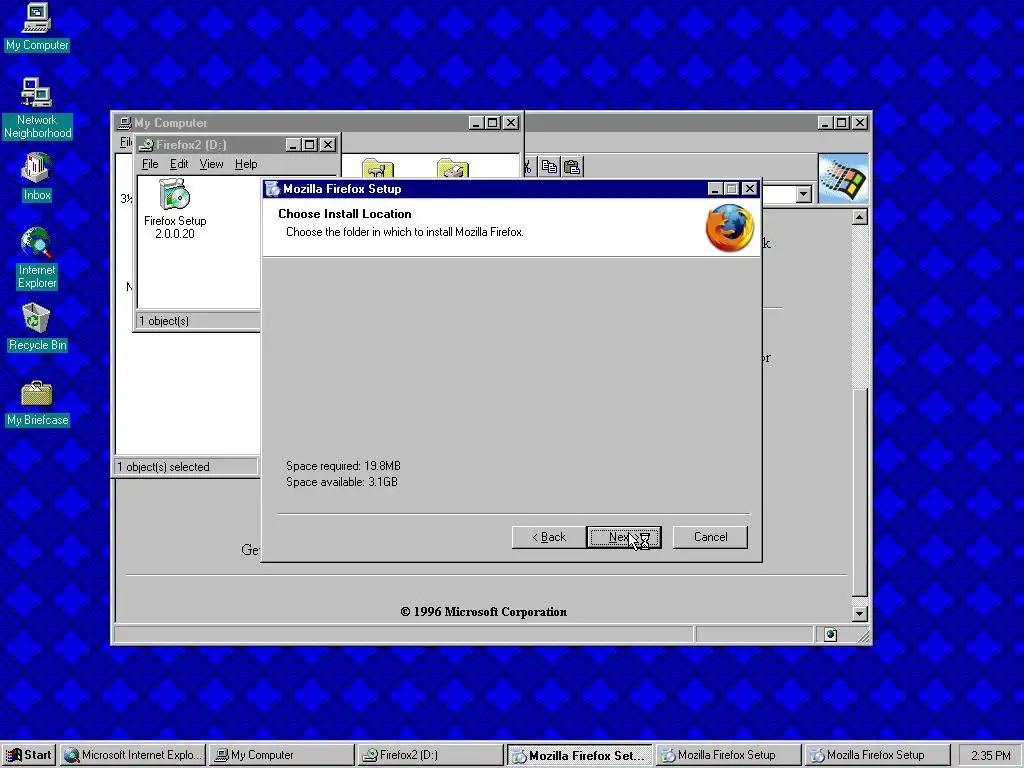Click "1 object(s)" status in Firefox2 window

click(164, 321)
